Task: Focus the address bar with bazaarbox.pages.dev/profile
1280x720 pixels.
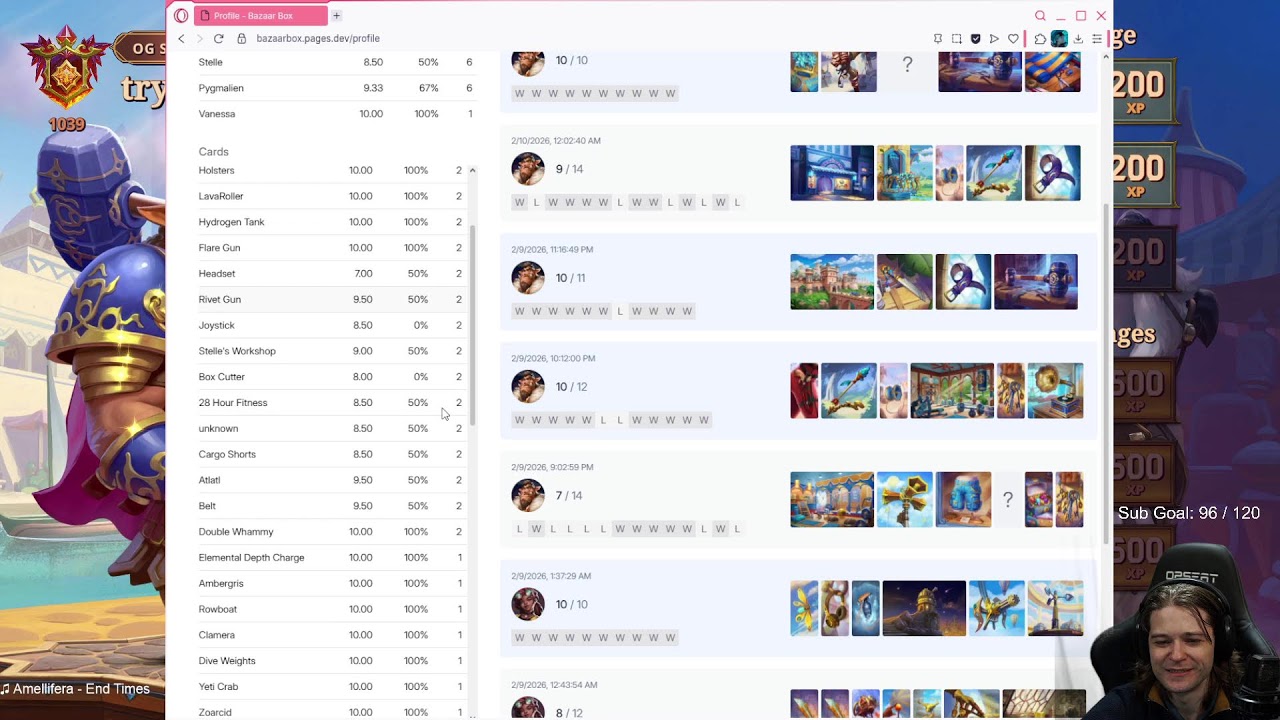Action: coord(318,38)
